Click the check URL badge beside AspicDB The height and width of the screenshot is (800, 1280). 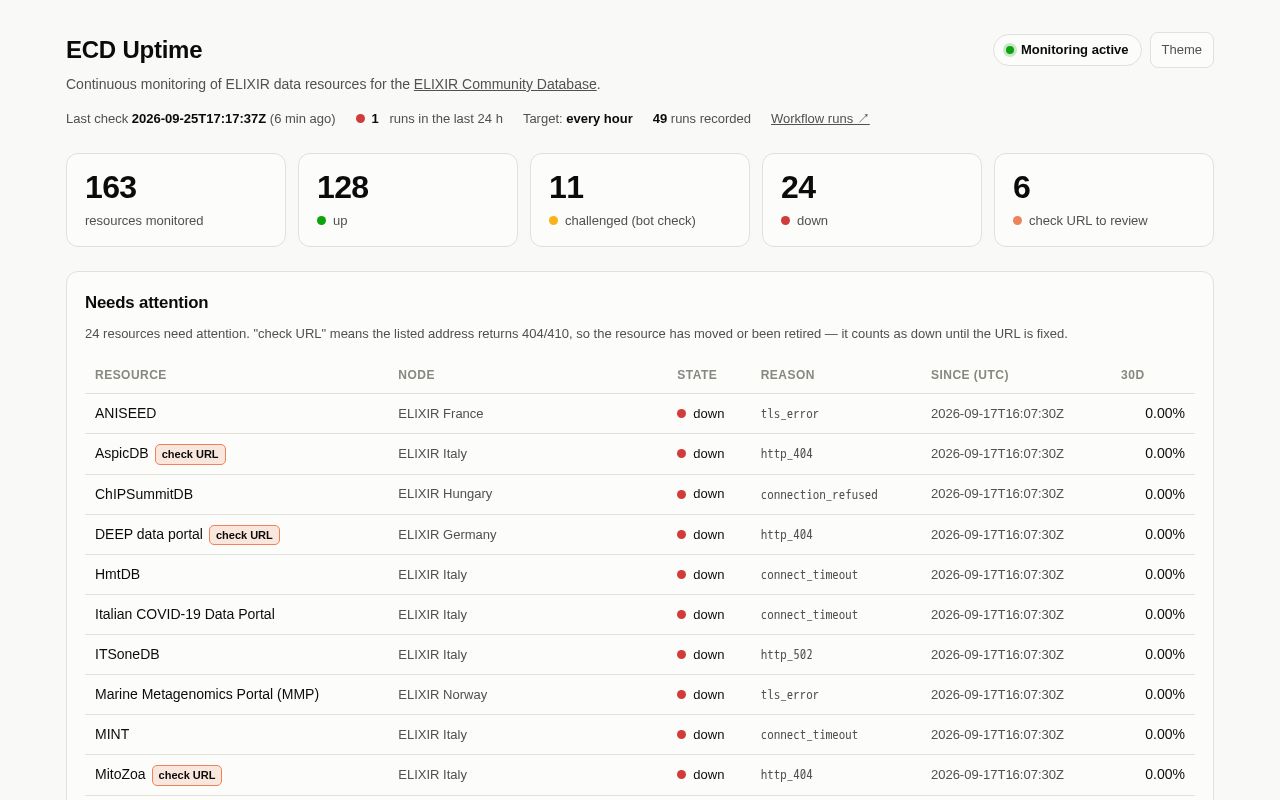[x=190, y=454]
